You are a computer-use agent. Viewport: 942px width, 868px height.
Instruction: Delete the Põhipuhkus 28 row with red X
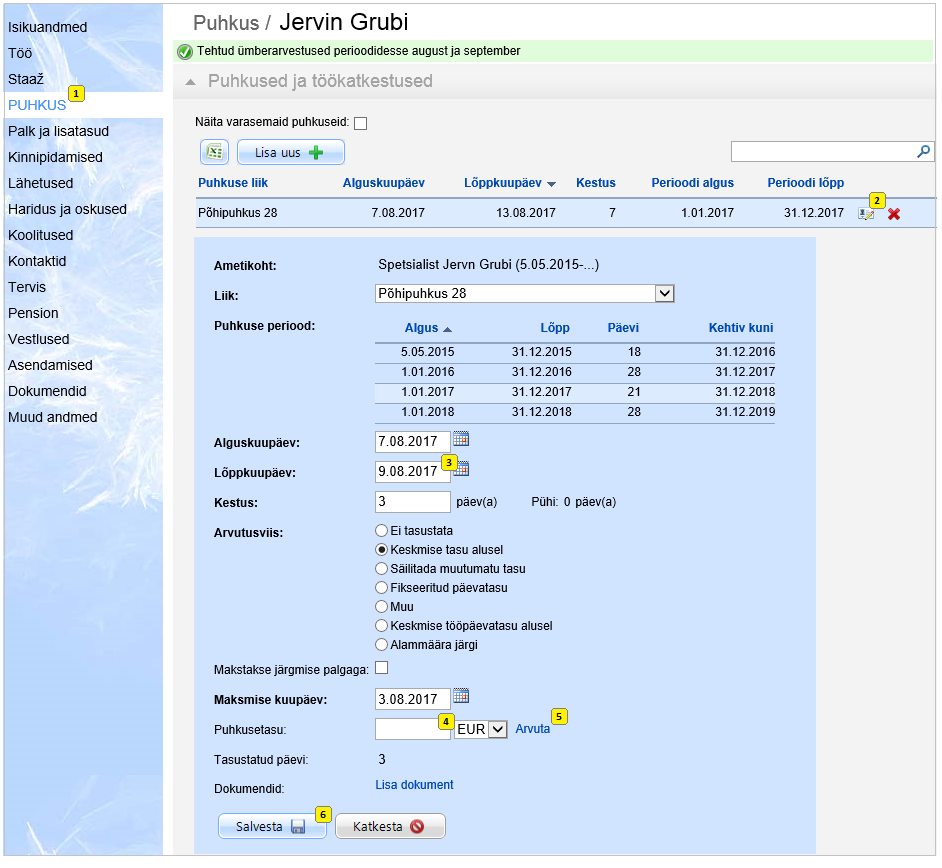tap(894, 214)
